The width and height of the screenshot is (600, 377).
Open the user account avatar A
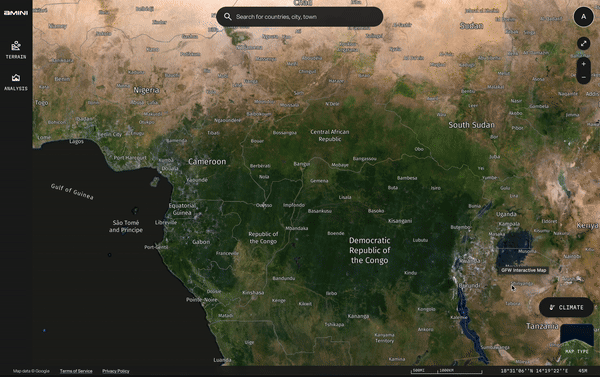(583, 16)
